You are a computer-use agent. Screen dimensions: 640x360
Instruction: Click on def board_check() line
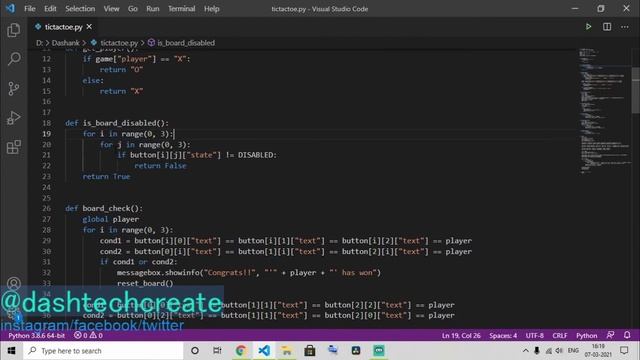coord(104,209)
